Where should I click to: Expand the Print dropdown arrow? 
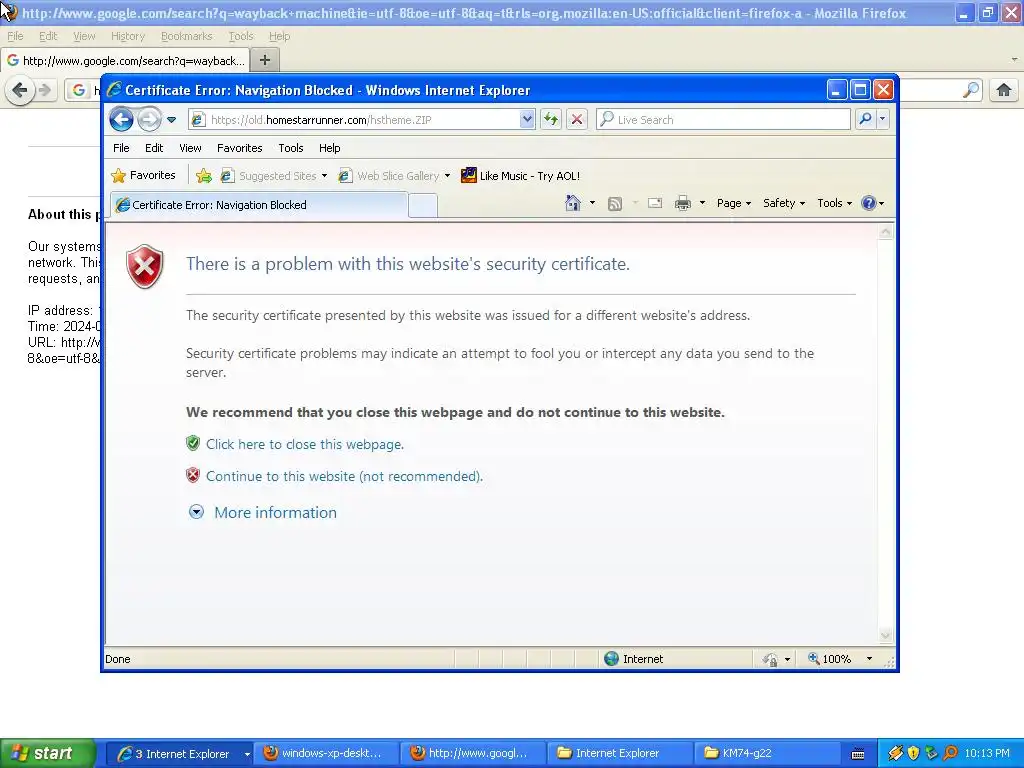click(x=703, y=203)
